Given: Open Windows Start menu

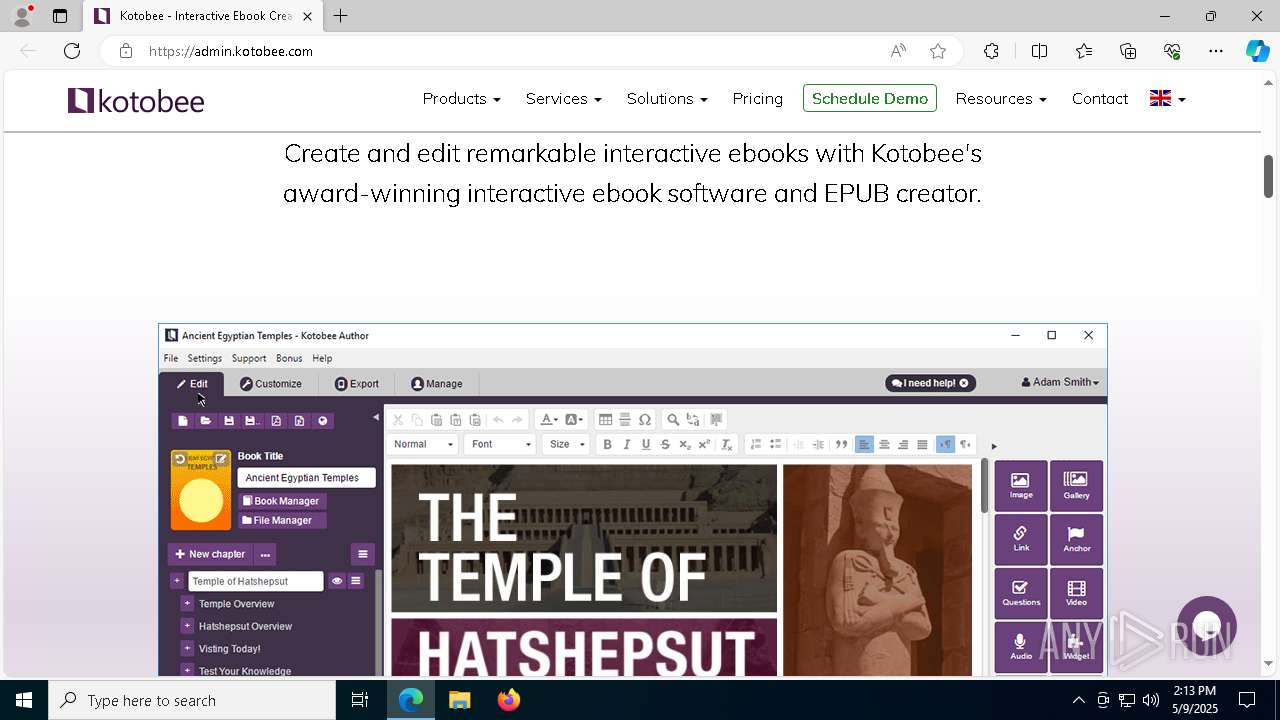Looking at the screenshot, I should point(24,700).
